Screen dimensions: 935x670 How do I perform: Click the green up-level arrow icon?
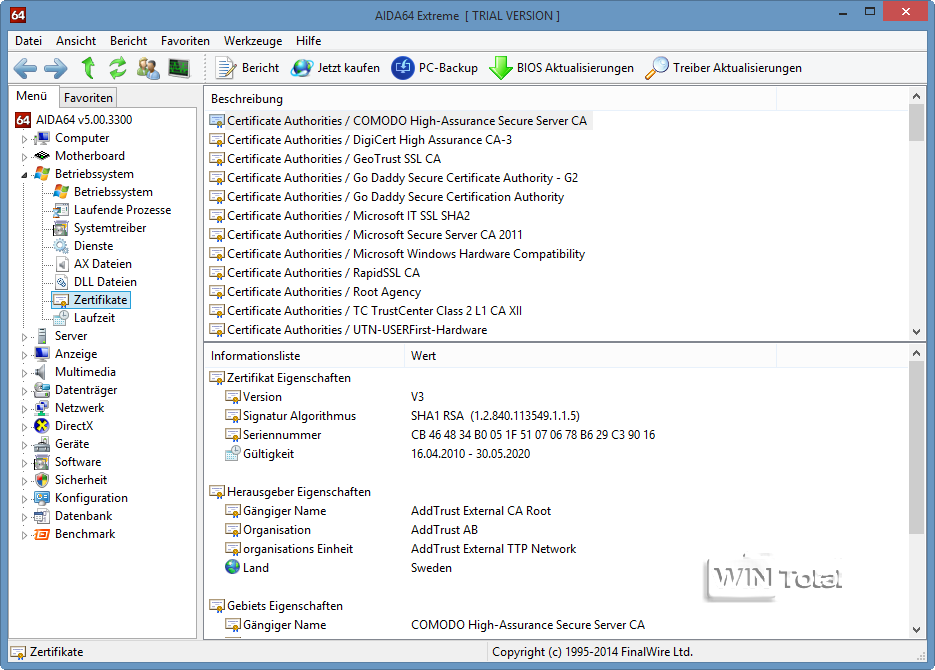[88, 68]
